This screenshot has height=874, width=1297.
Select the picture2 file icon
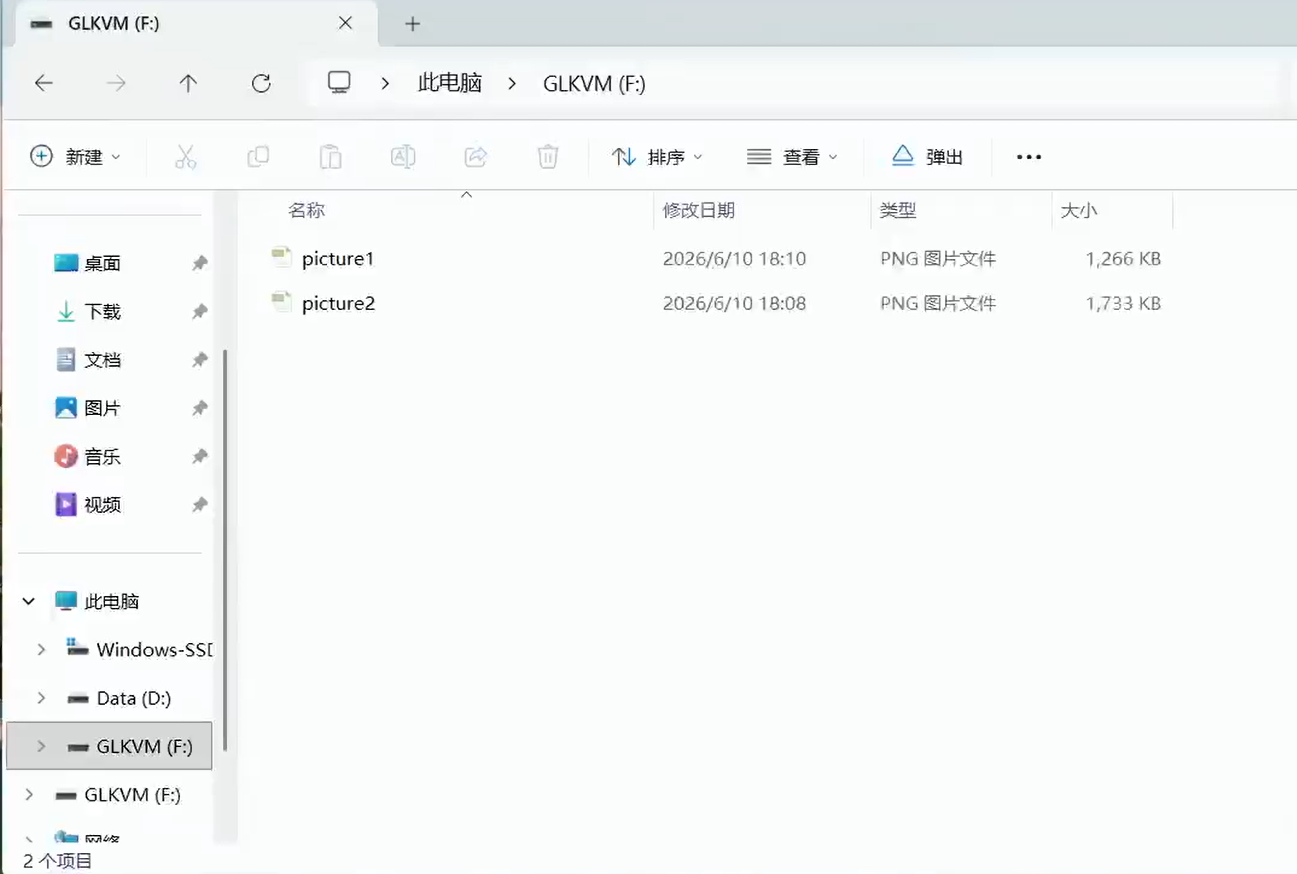(x=281, y=301)
